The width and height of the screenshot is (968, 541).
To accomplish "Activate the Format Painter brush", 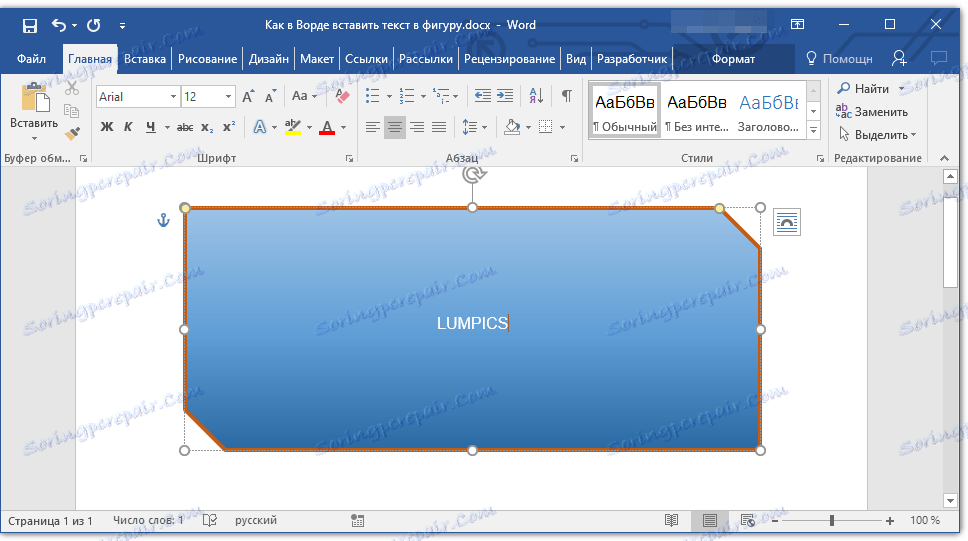I will pyautogui.click(x=72, y=133).
